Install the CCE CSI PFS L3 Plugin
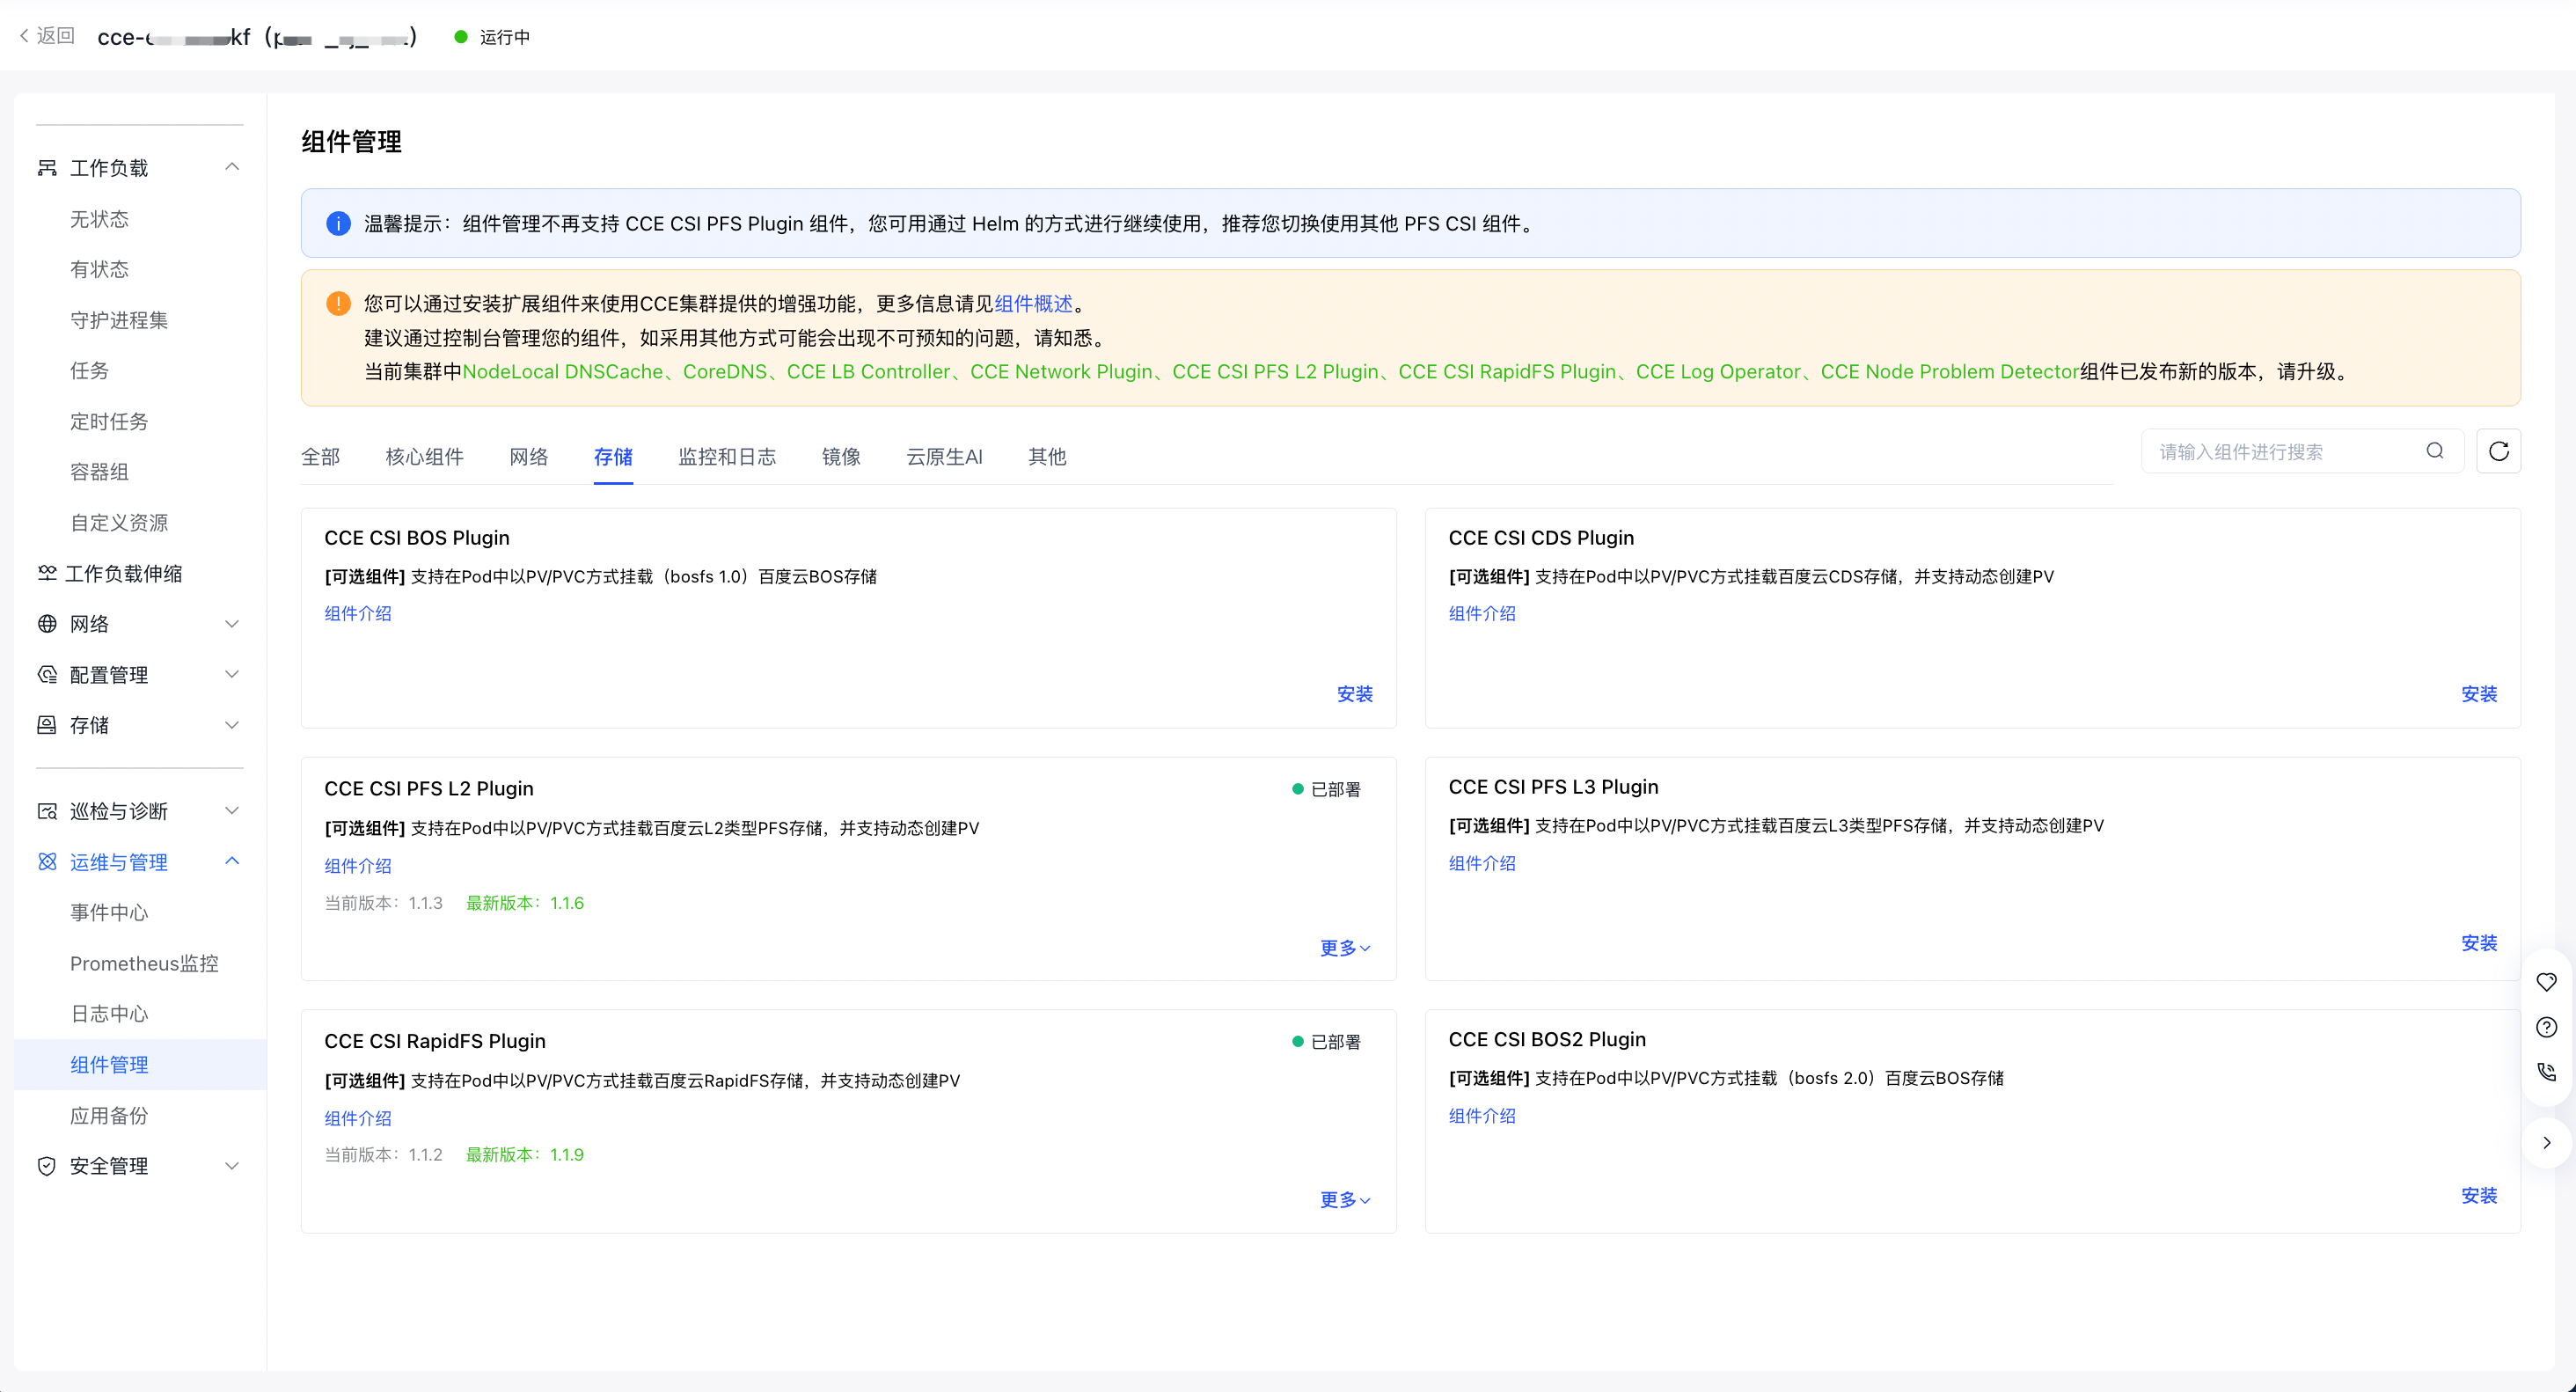The image size is (2576, 1392). (x=2479, y=943)
